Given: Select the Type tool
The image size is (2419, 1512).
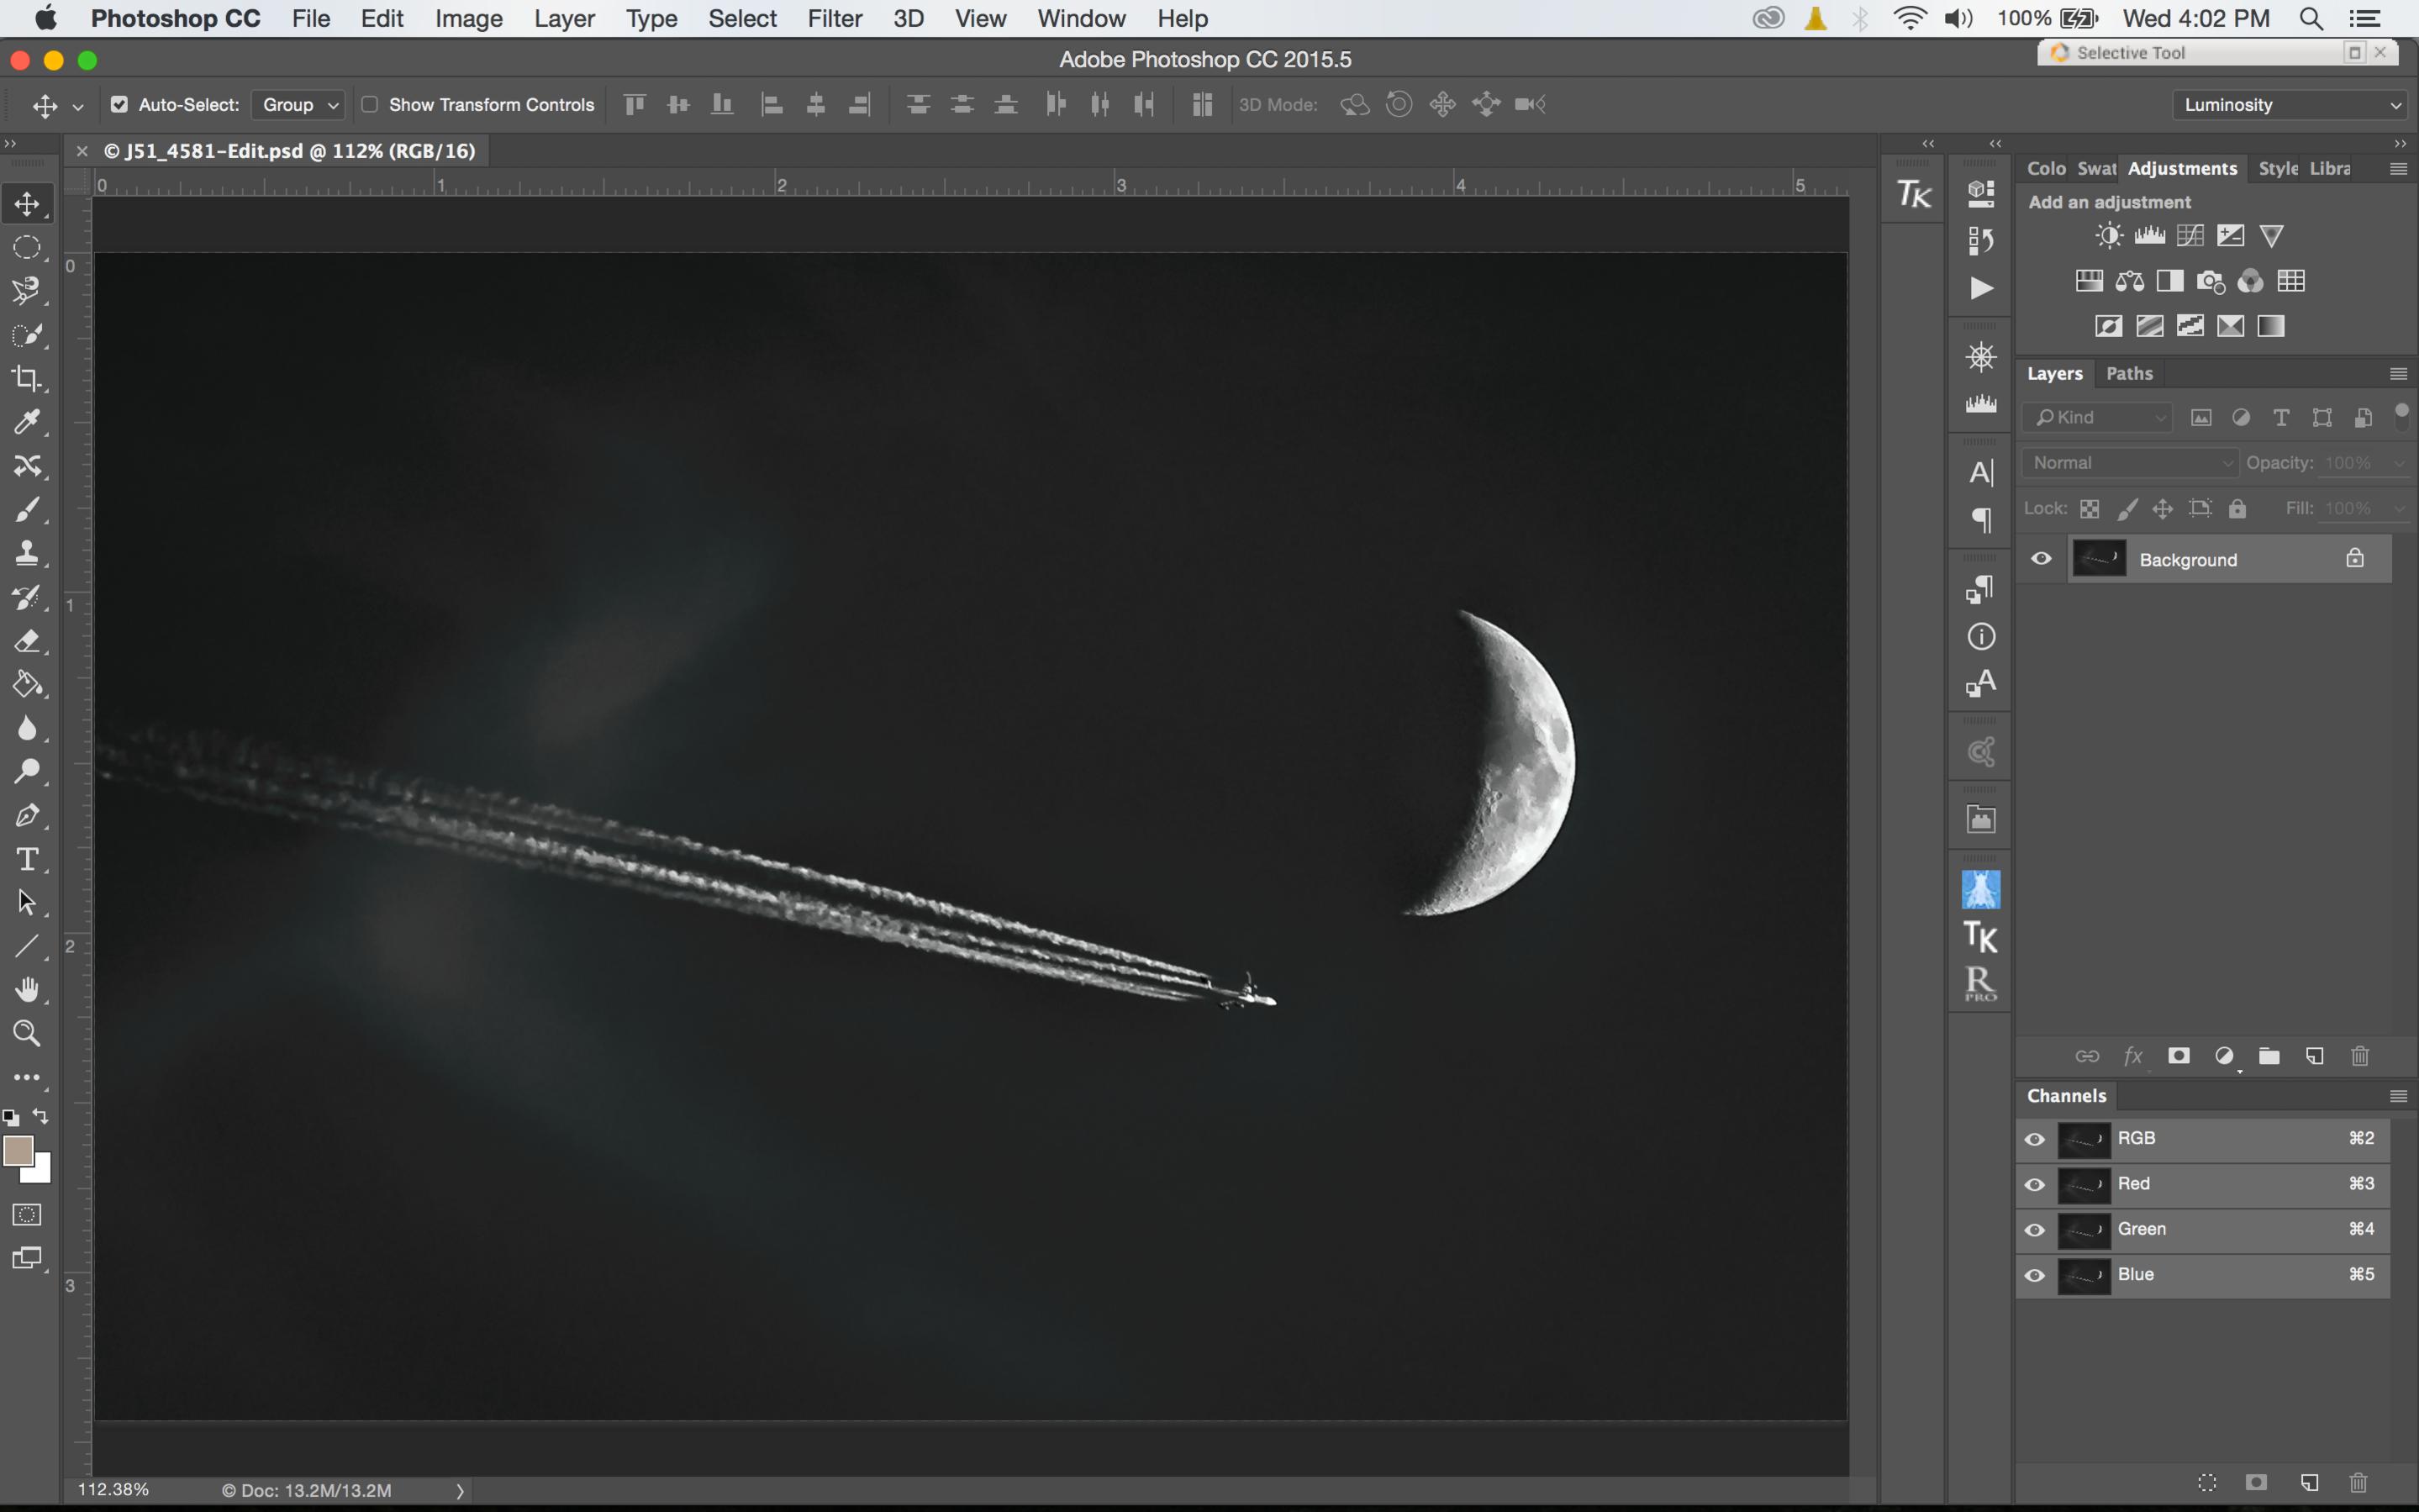Looking at the screenshot, I should (x=26, y=857).
